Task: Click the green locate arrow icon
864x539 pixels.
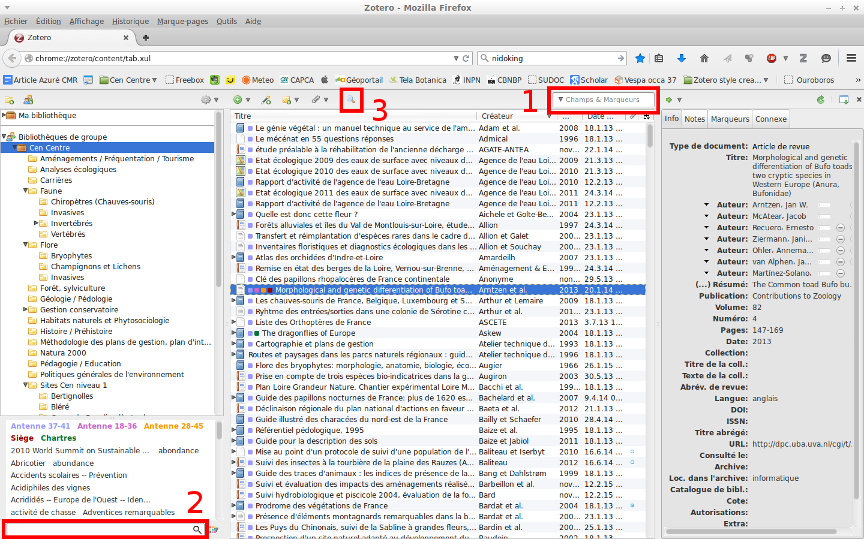Action: click(669, 100)
